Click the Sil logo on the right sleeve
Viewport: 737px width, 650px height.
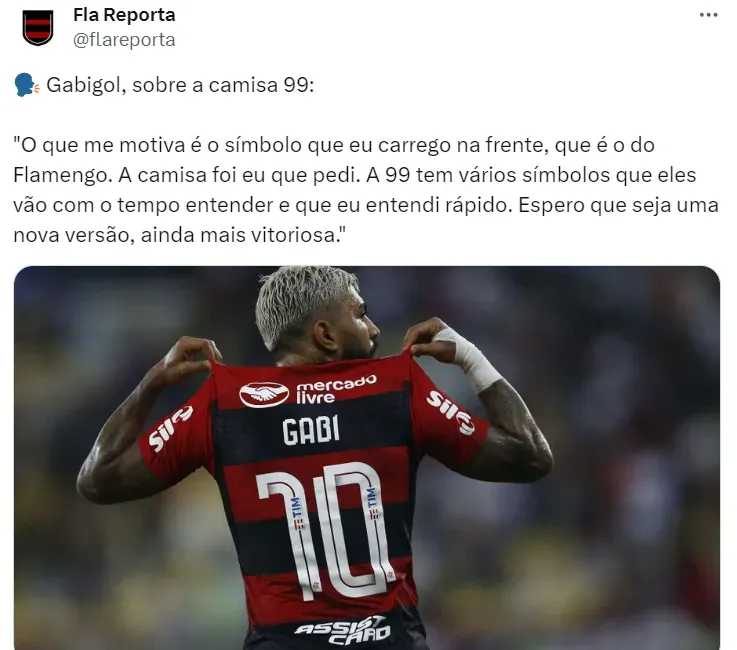[x=450, y=413]
